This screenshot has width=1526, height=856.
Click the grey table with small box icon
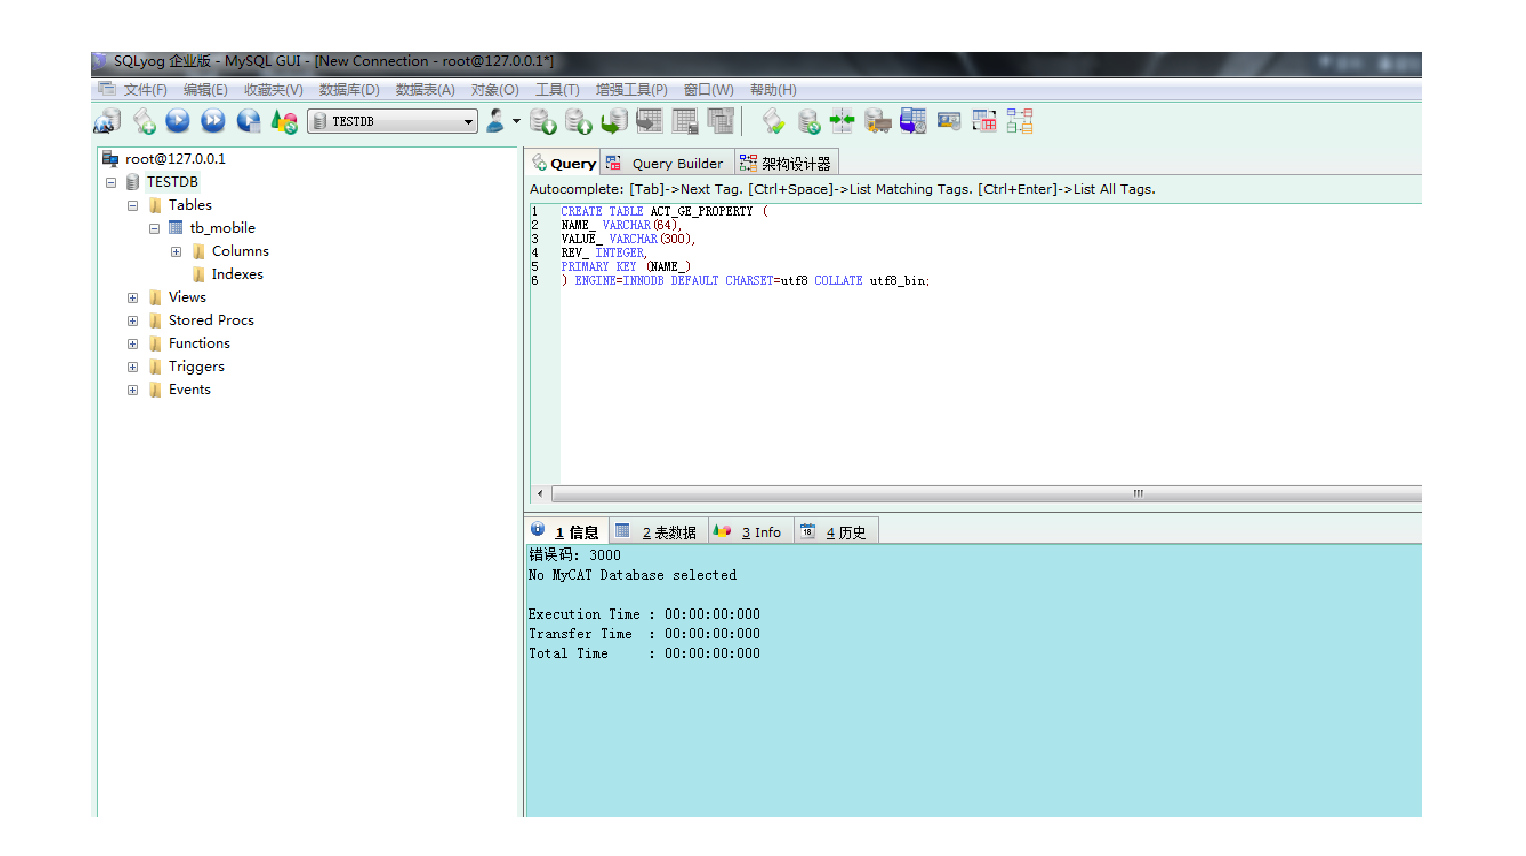(685, 121)
